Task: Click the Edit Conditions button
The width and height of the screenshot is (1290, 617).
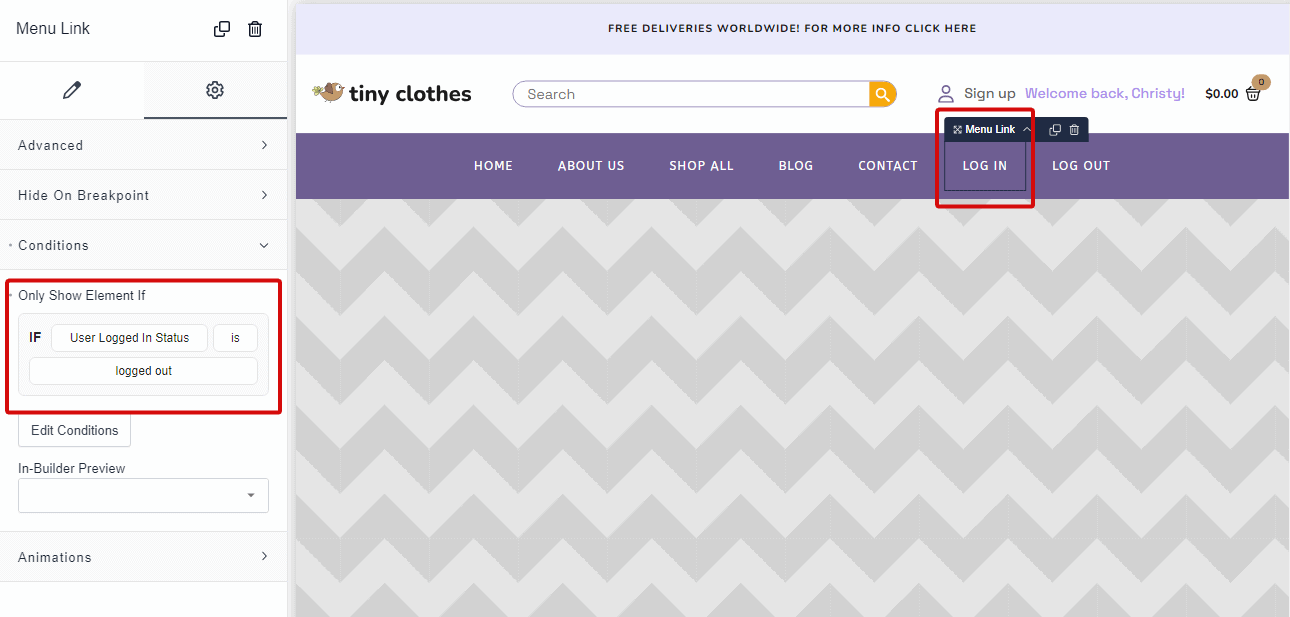Action: point(74,430)
